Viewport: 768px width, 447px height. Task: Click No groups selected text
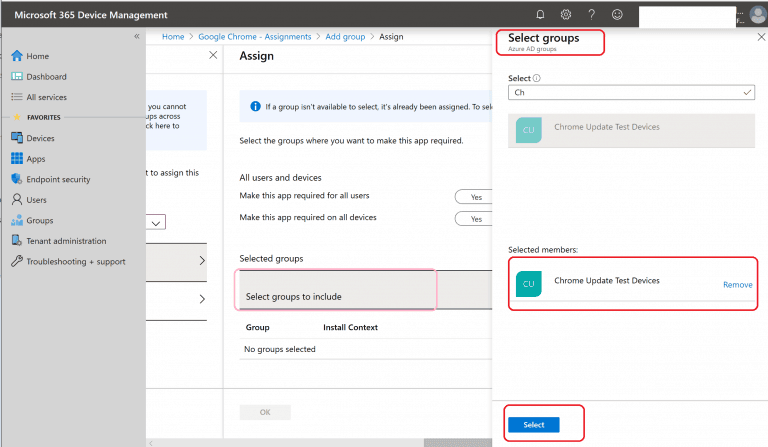point(280,349)
